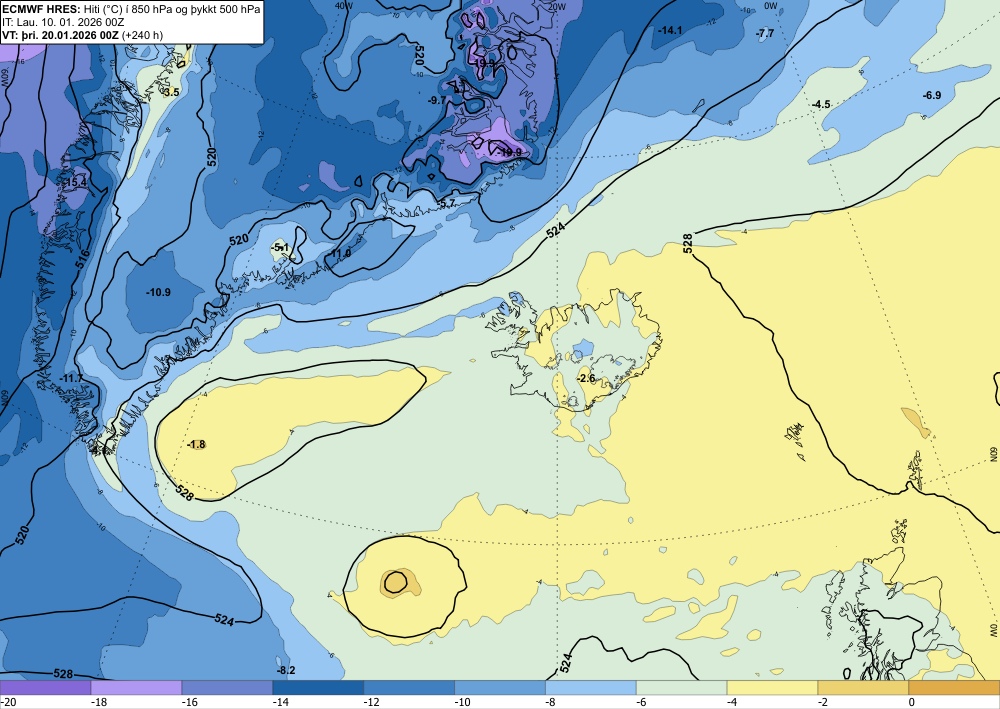Click the -6.9 temperature value
This screenshot has width=1000, height=709.
coord(932,96)
